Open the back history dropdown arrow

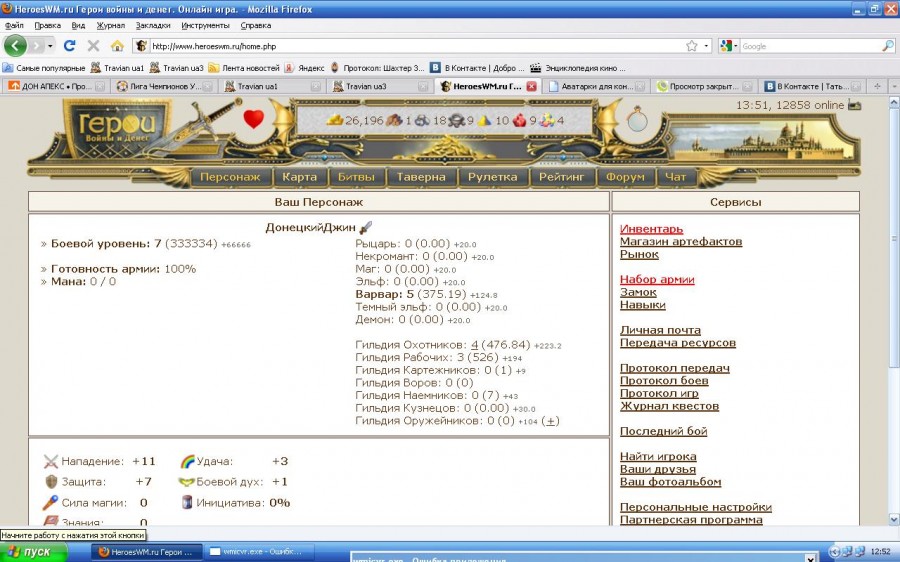click(51, 46)
